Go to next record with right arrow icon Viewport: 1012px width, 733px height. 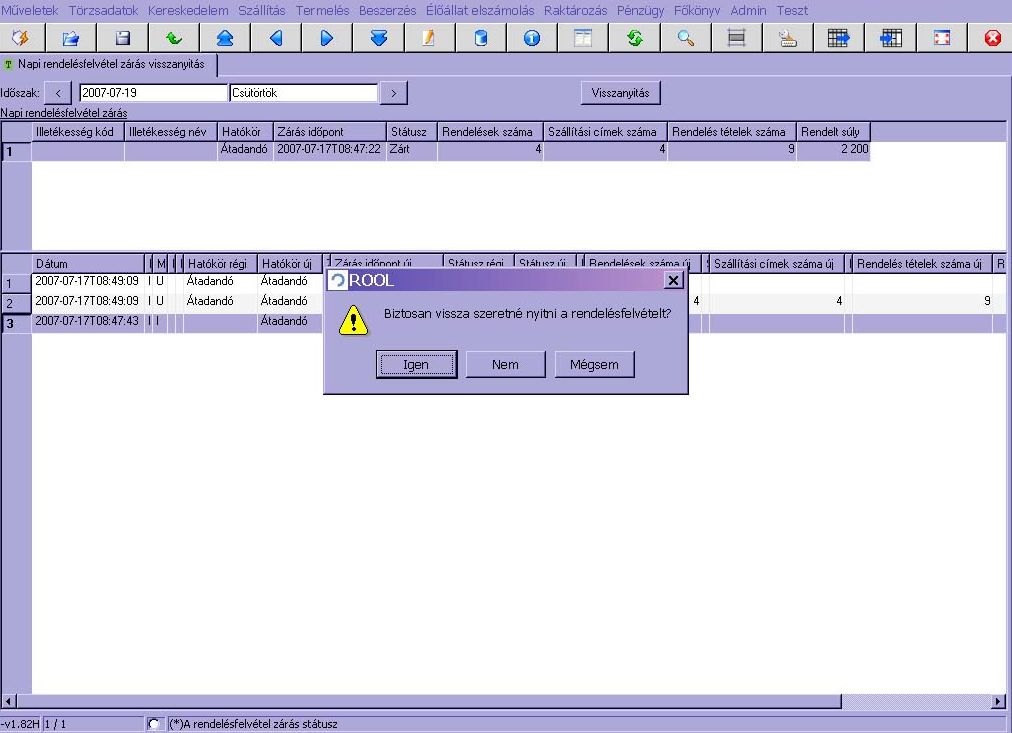coord(327,38)
